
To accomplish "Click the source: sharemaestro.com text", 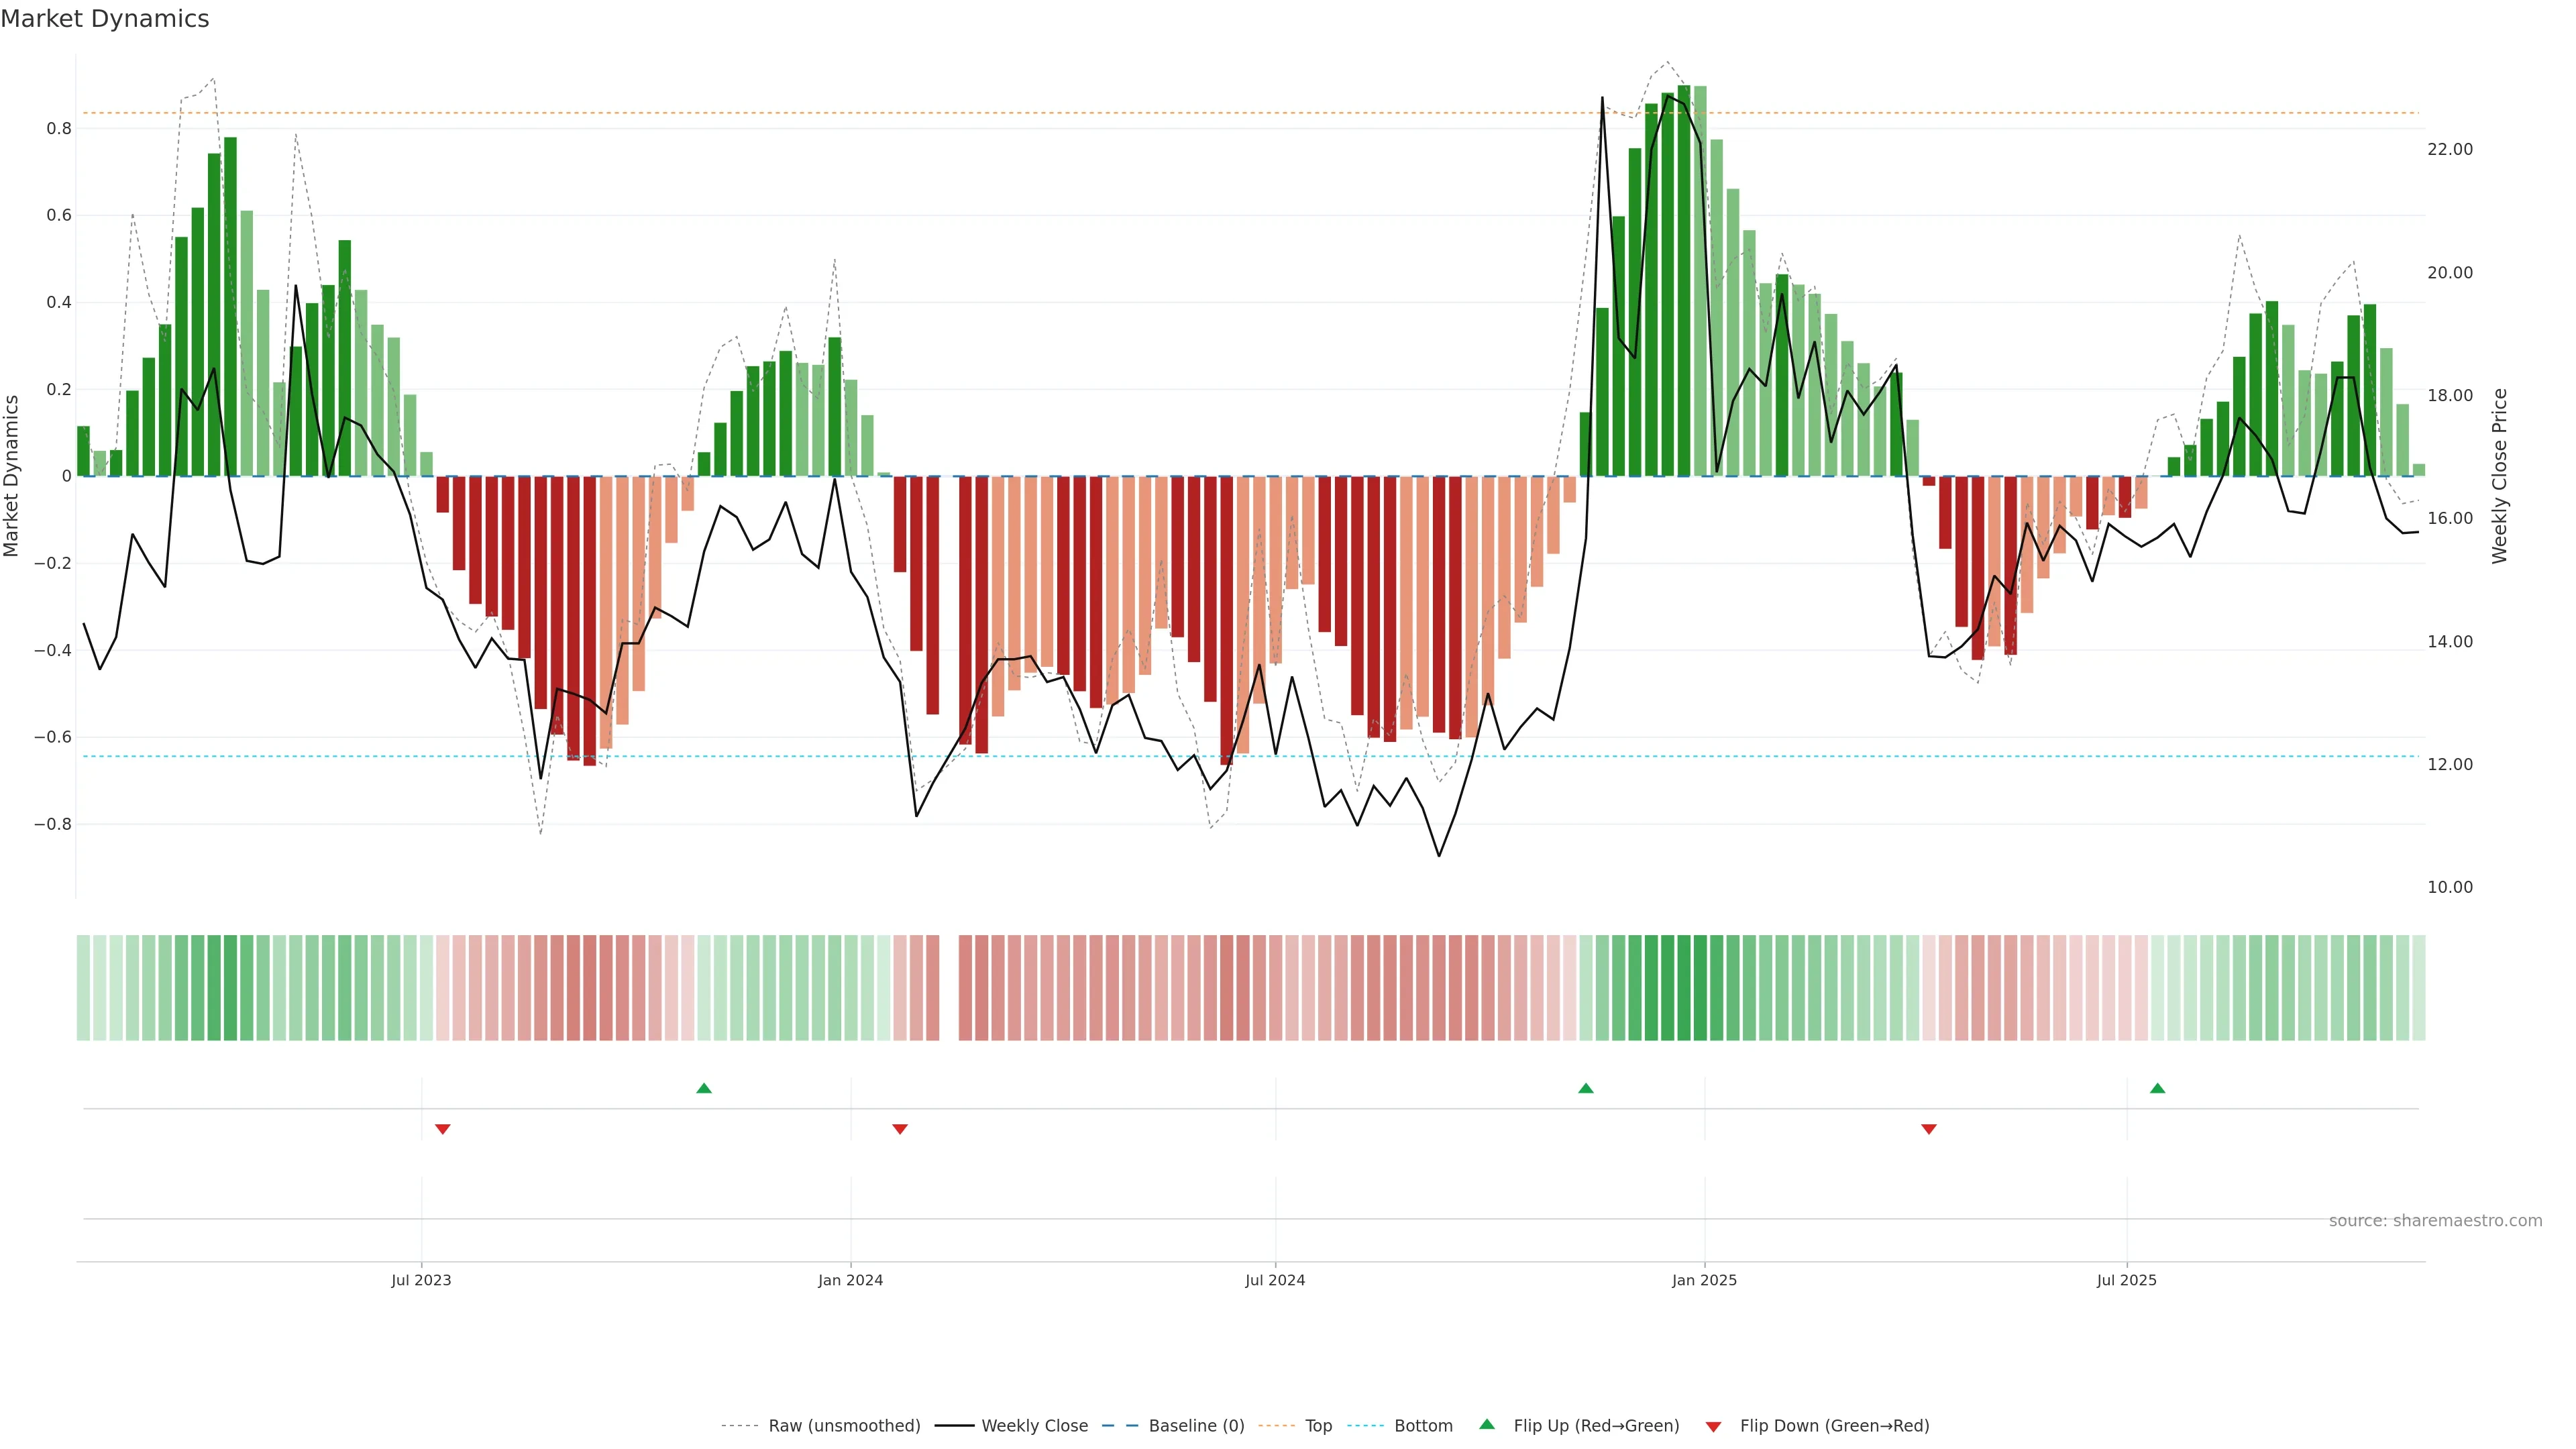I will pyautogui.click(x=2435, y=1221).
